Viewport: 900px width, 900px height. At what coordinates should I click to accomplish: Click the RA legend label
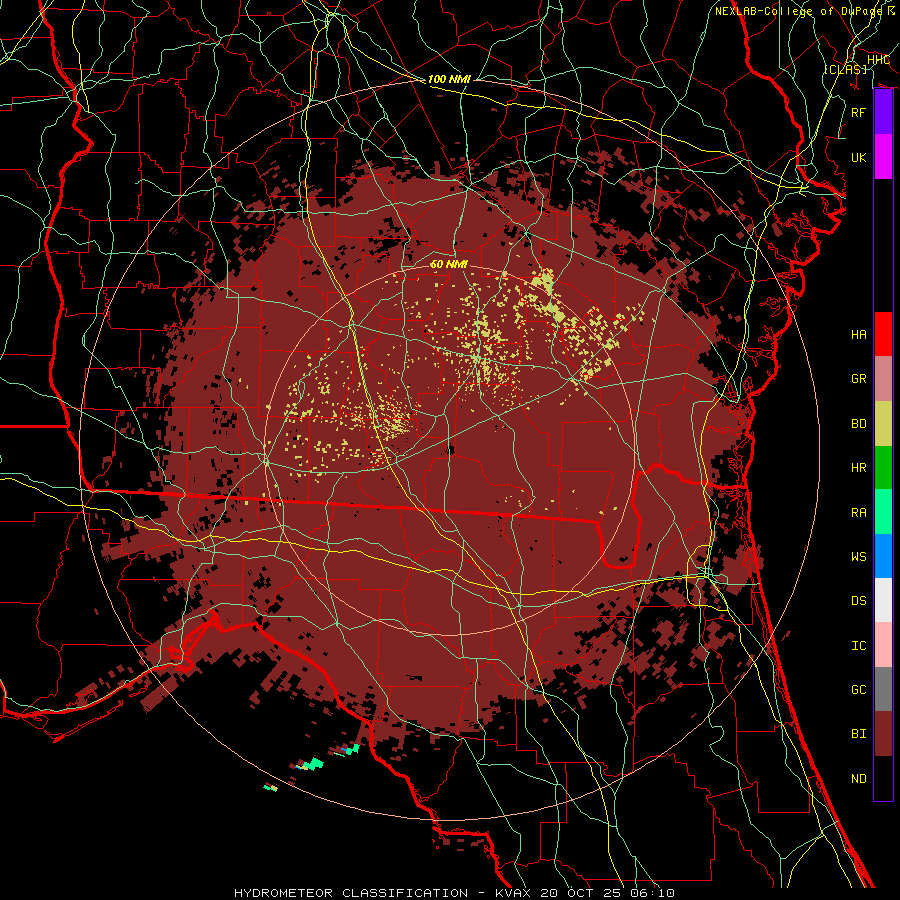(x=858, y=513)
